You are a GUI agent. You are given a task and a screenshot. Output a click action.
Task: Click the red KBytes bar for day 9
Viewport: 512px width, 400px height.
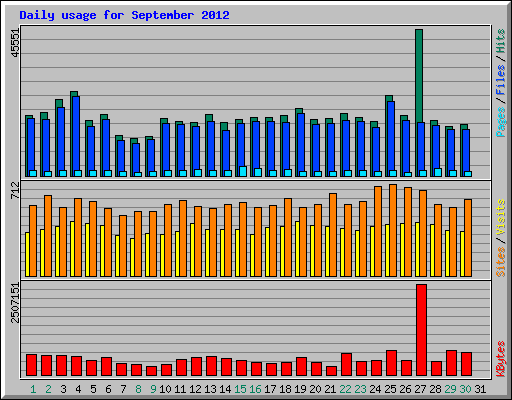[x=151, y=371]
